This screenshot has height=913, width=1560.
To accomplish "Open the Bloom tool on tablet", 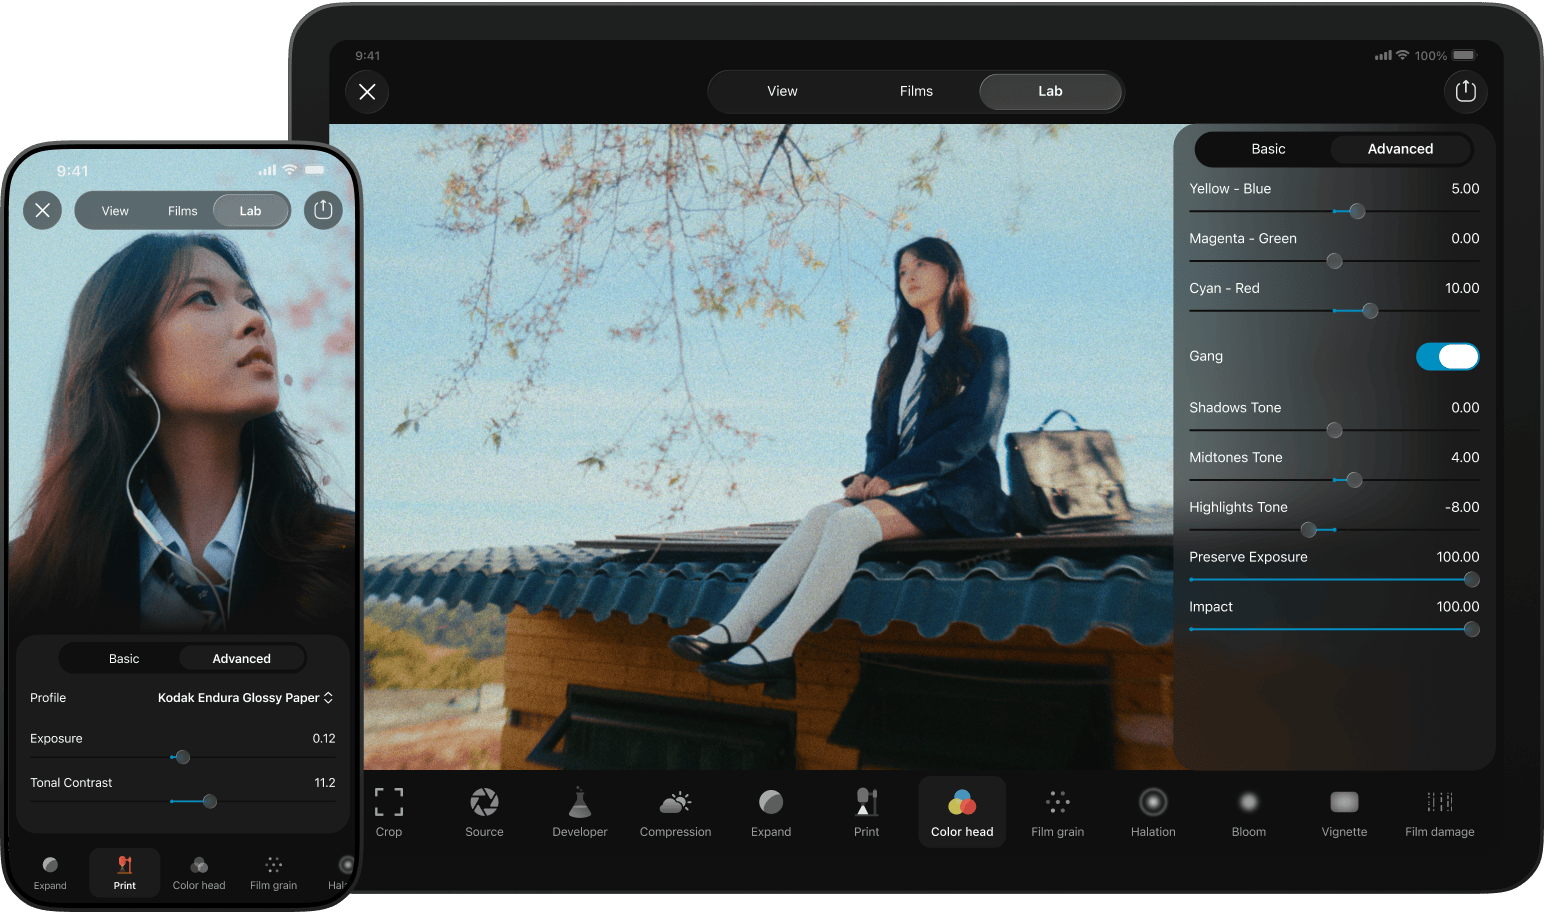I will pyautogui.click(x=1249, y=811).
